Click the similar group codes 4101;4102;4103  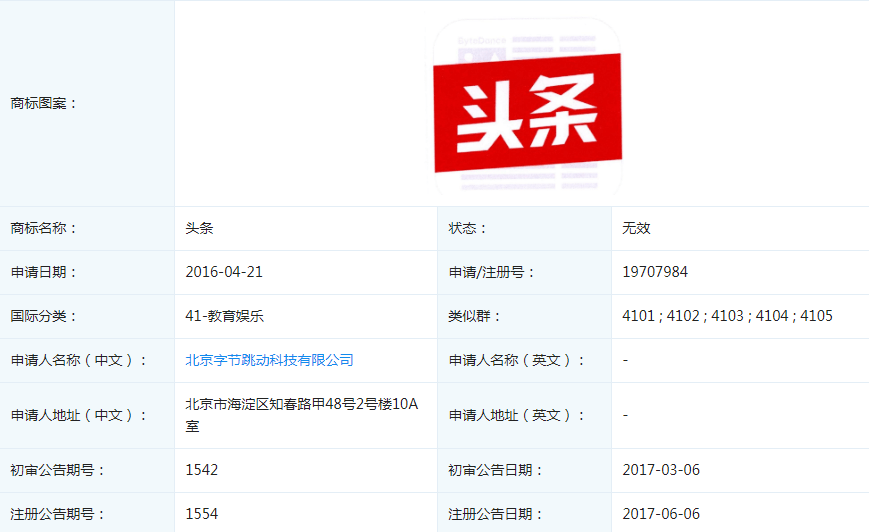click(727, 316)
